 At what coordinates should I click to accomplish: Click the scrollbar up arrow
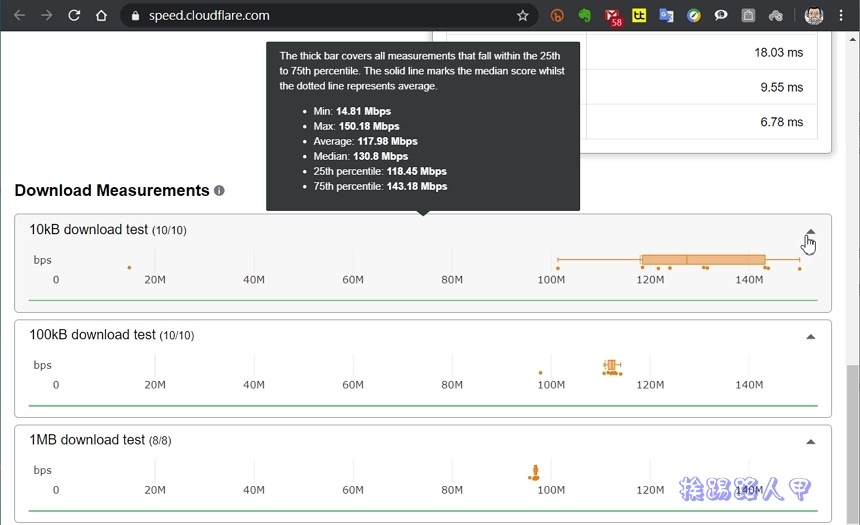pyautogui.click(x=853, y=39)
